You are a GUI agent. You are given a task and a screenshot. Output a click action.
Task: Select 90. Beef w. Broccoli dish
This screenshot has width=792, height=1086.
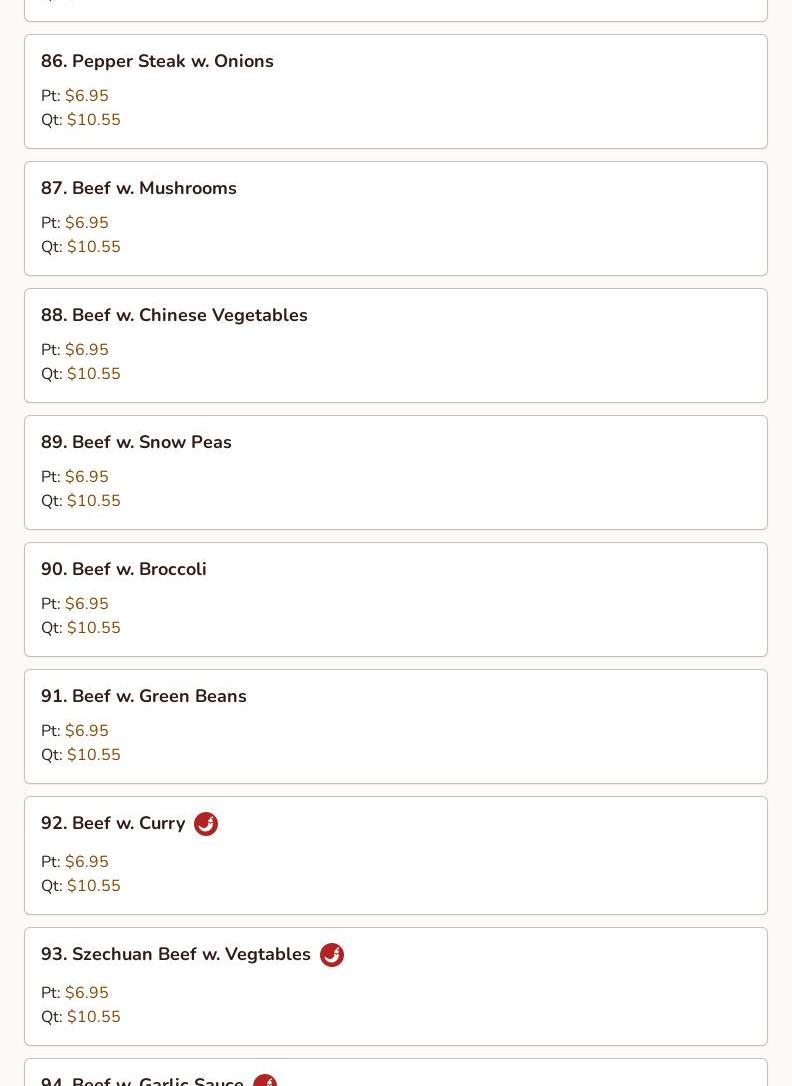(x=124, y=569)
